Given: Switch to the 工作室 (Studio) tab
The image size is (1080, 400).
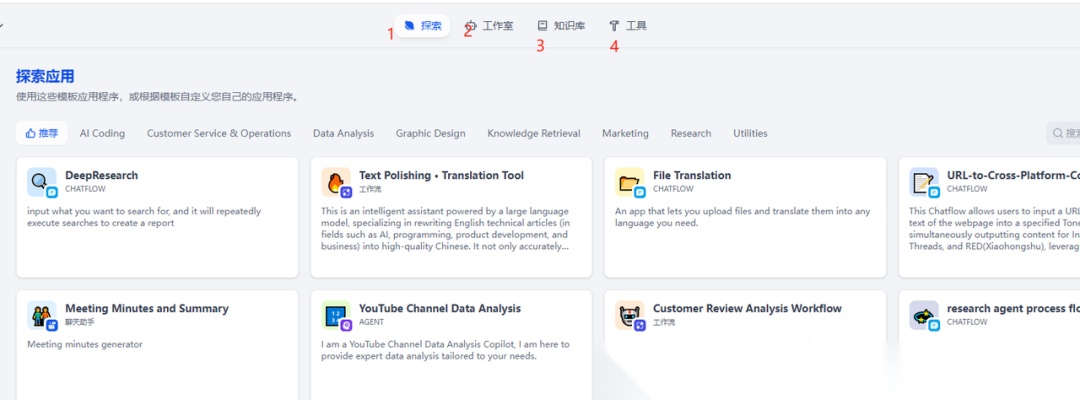Looking at the screenshot, I should [490, 26].
